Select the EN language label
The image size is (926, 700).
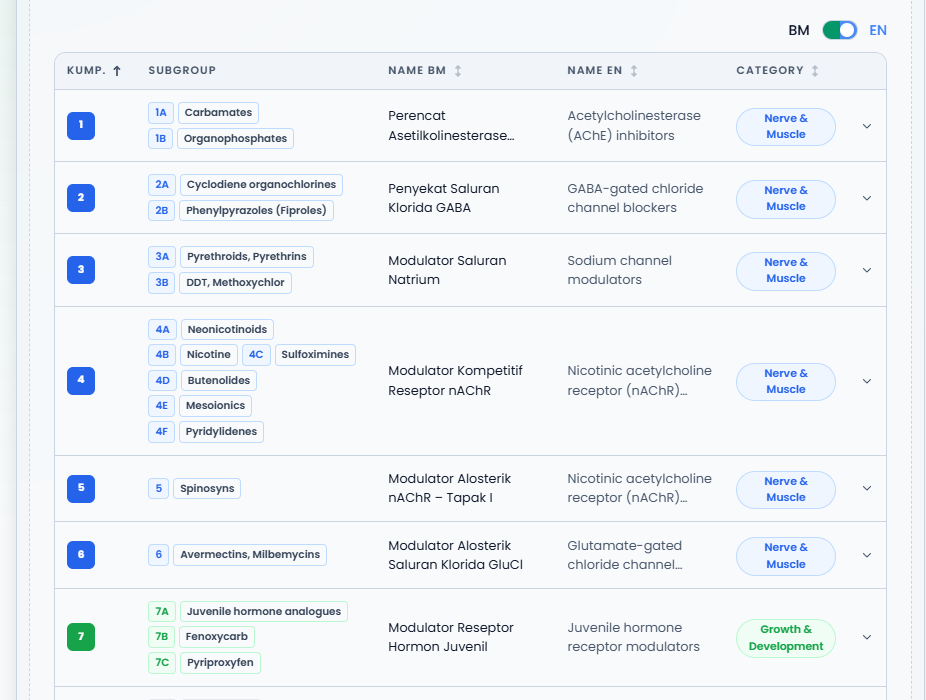[878, 30]
